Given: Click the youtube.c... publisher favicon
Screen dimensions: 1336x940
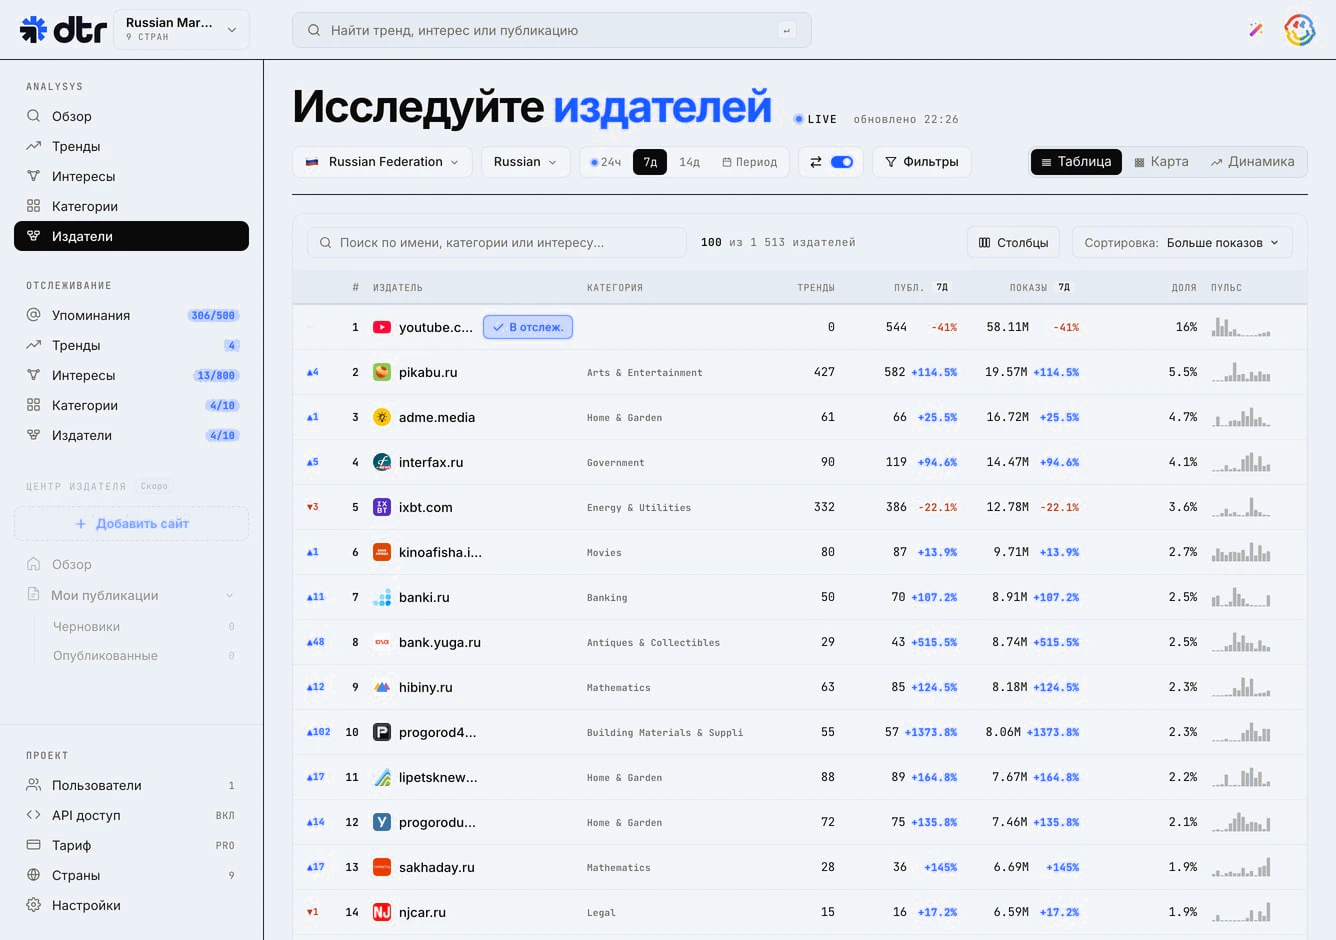Looking at the screenshot, I should click(382, 327).
